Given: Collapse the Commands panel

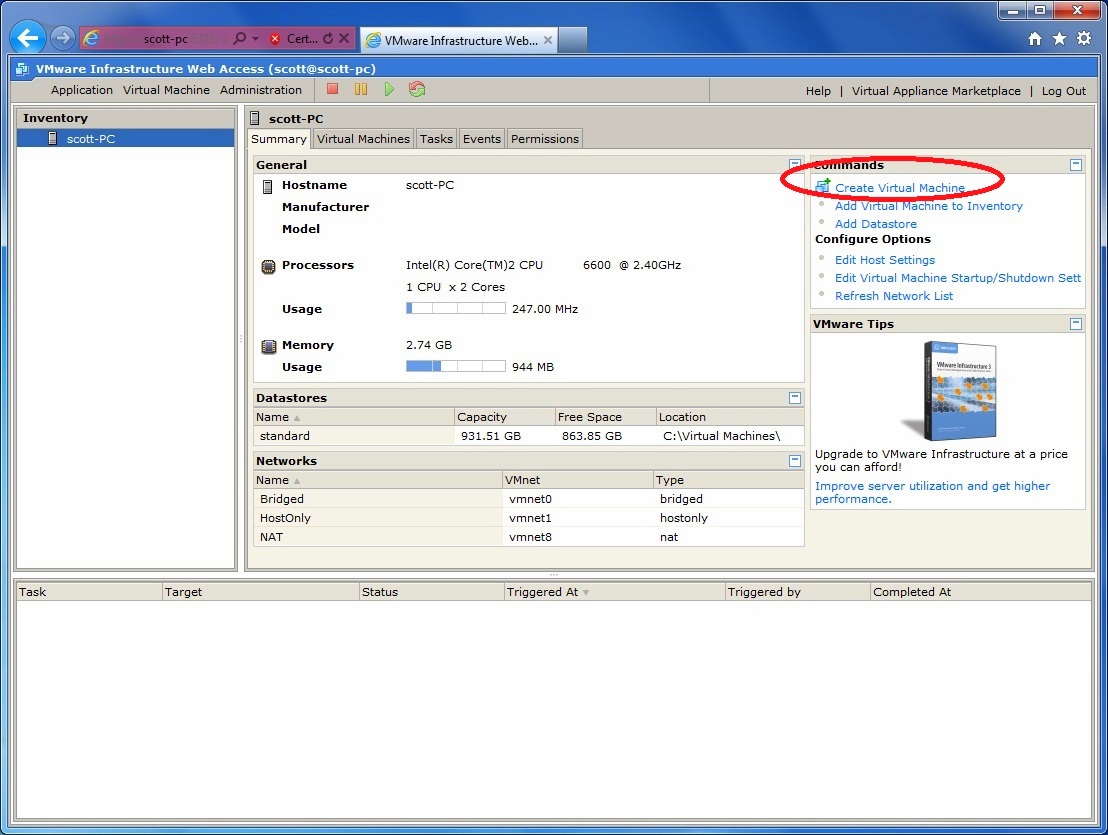Looking at the screenshot, I should click(x=1075, y=165).
